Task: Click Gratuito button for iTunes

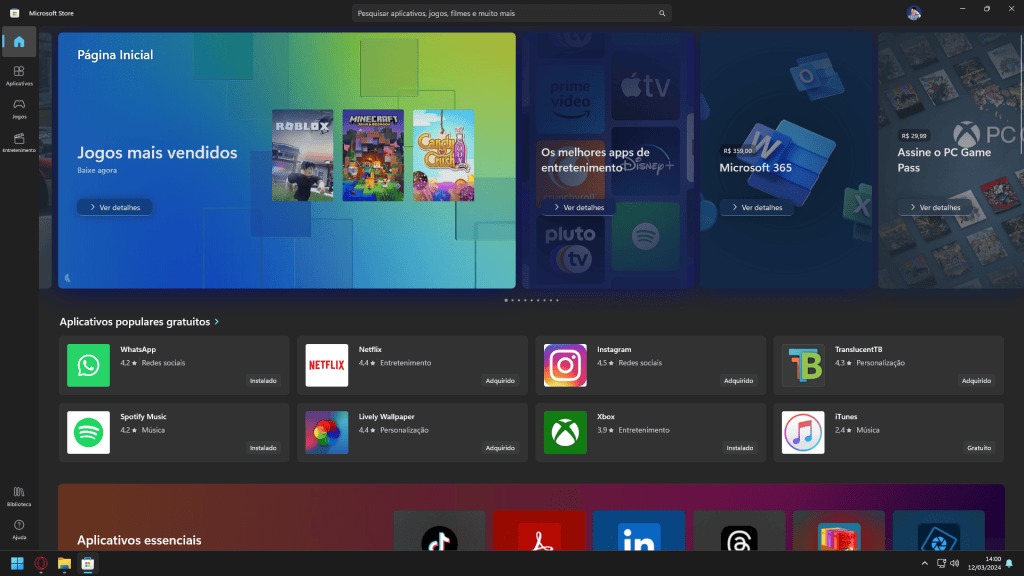Action: (x=978, y=448)
